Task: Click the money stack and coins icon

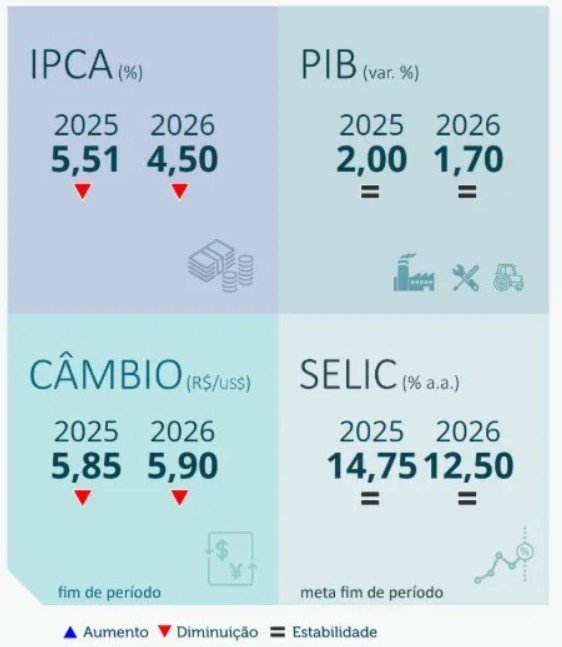Action: (x=221, y=266)
